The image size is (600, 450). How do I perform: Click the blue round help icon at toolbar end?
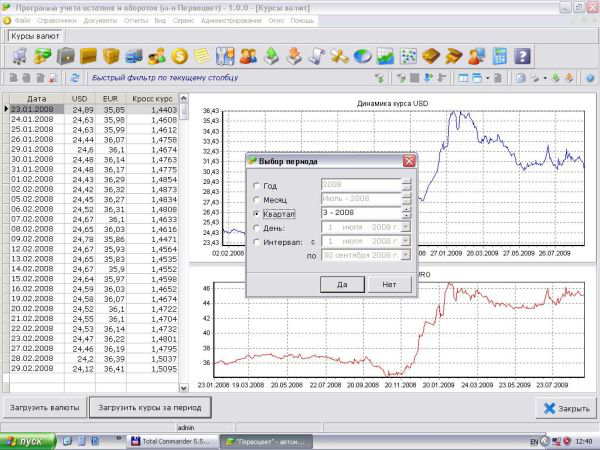(590, 78)
